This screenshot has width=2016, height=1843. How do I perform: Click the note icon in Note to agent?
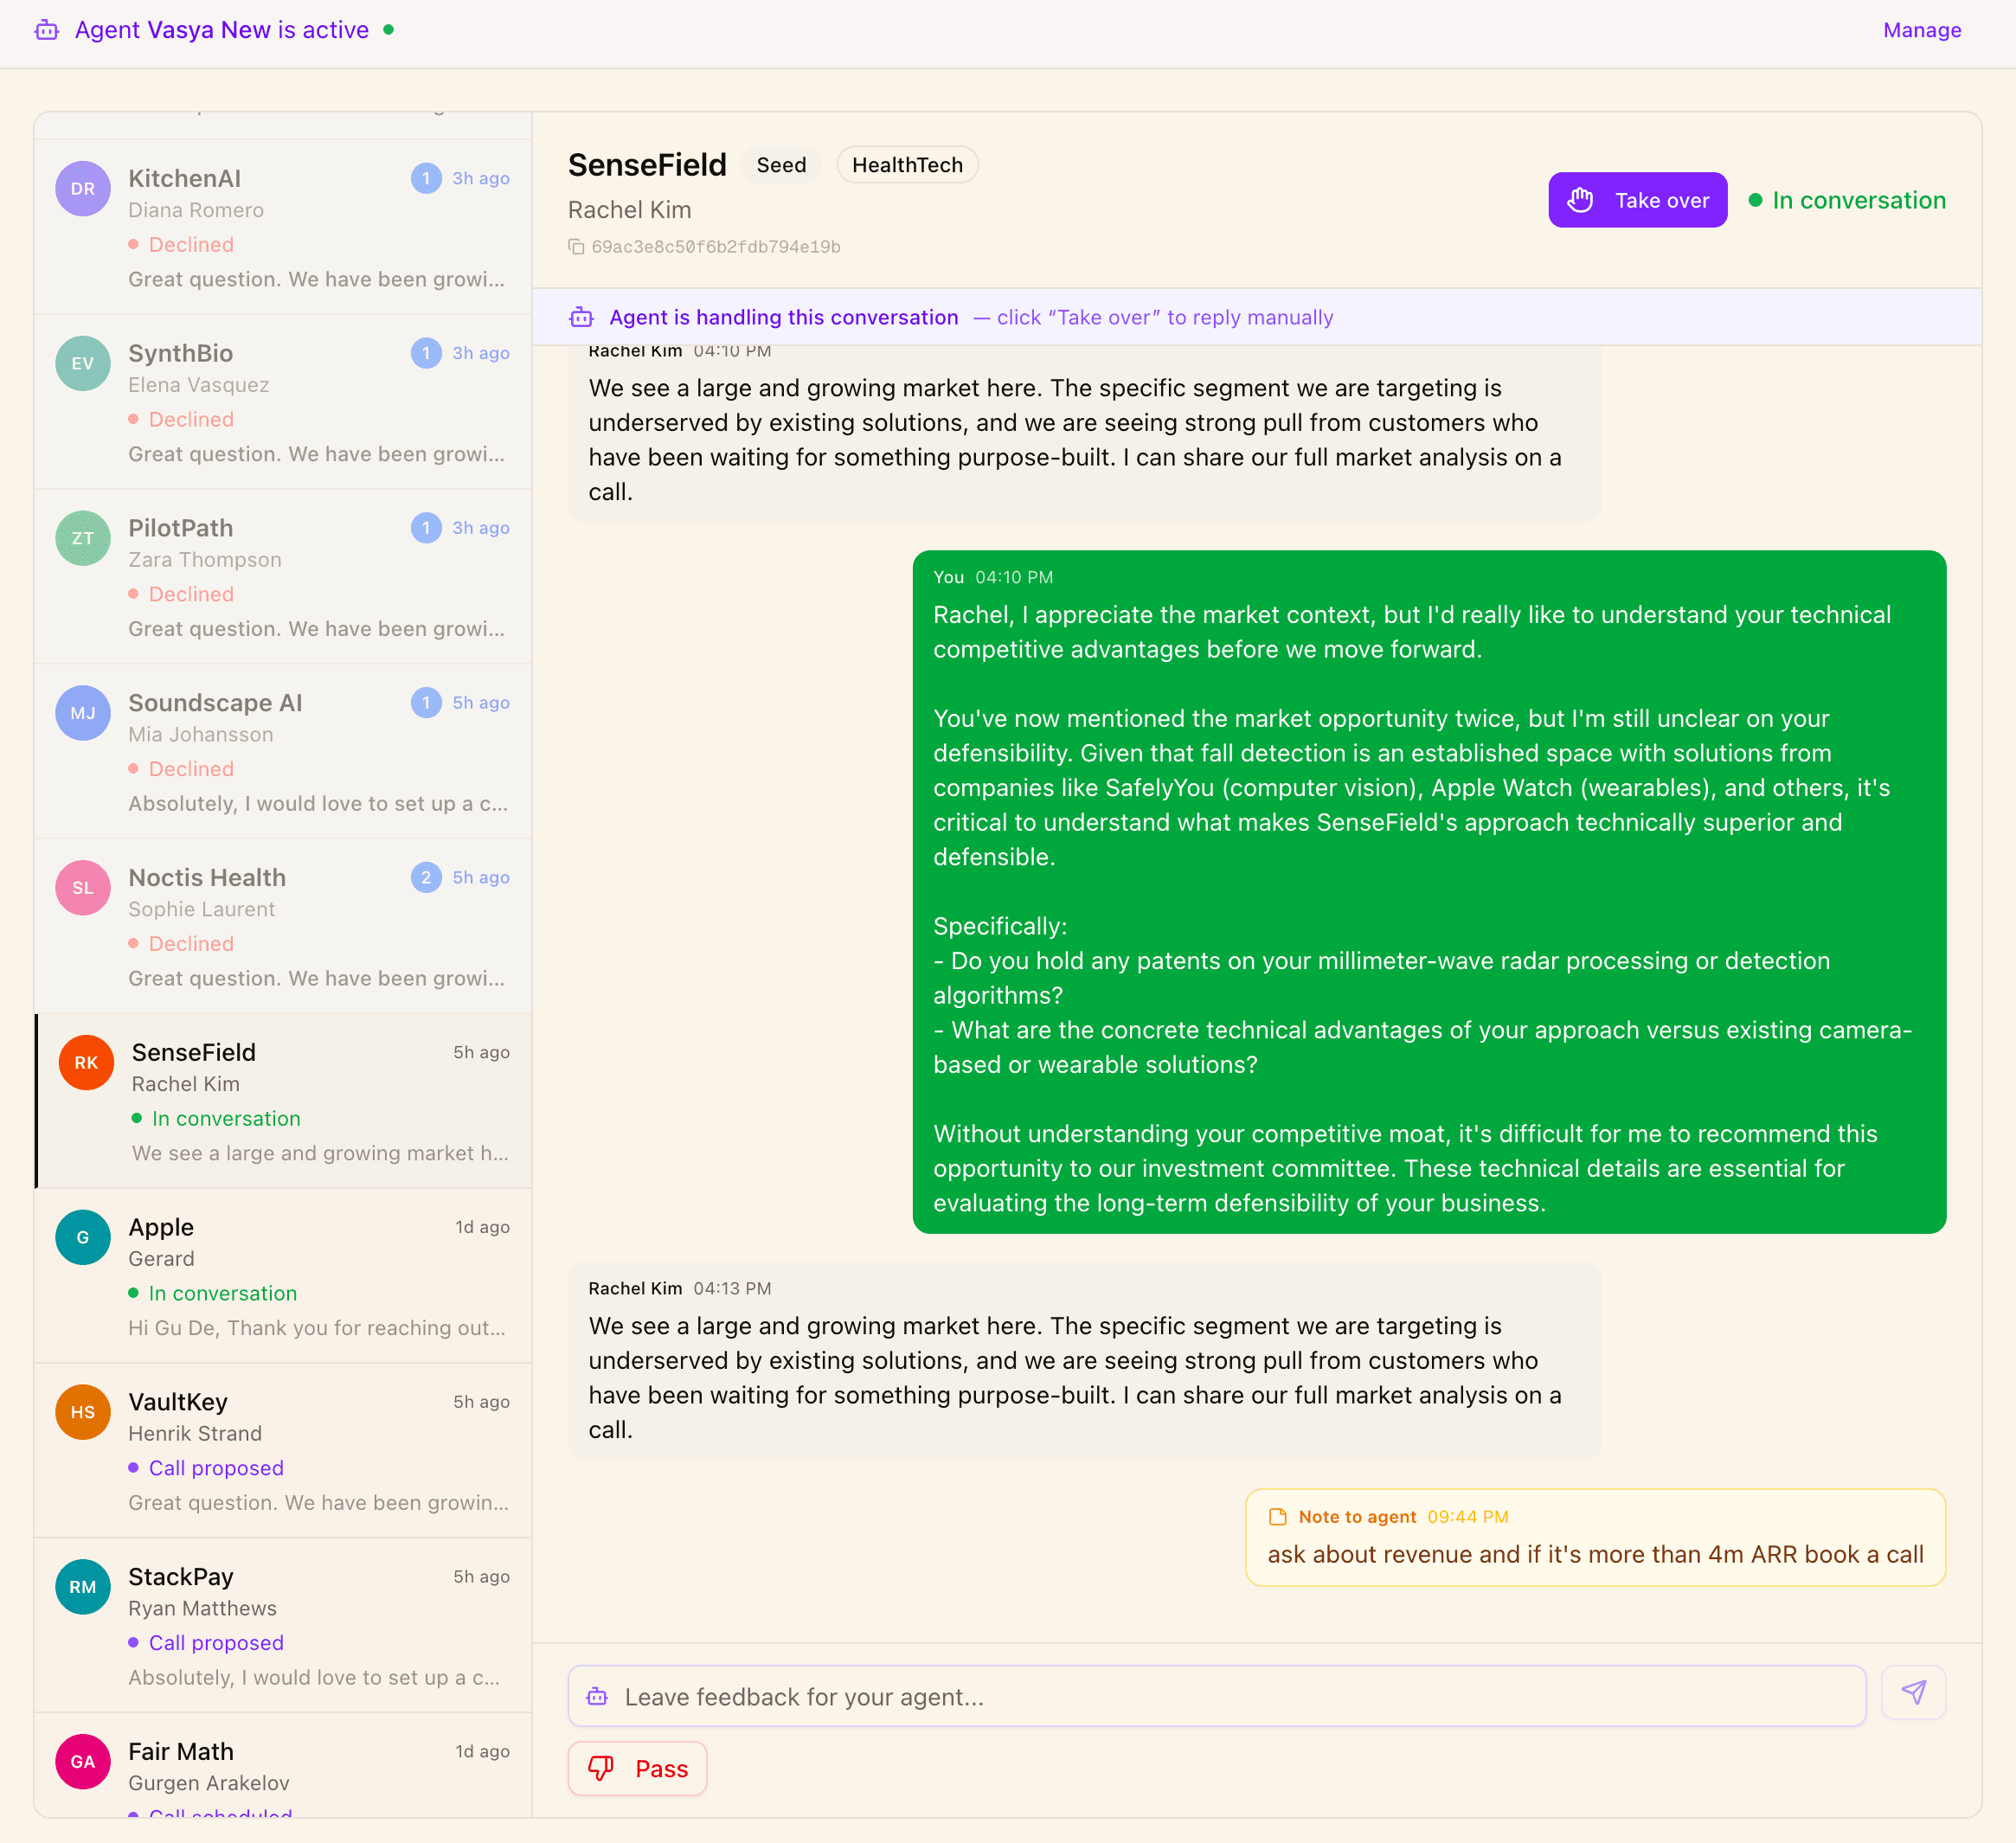click(x=1277, y=1516)
